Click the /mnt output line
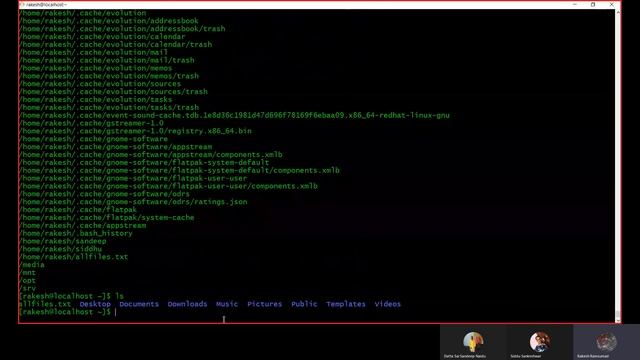 click(27, 273)
